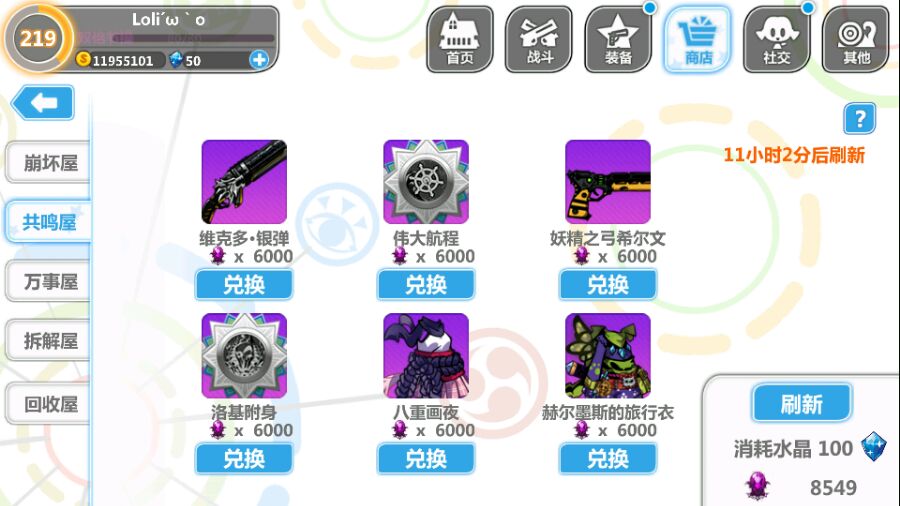Image resolution: width=900 pixels, height=506 pixels.
Task: Select the 赫尔墨斯的旅行衣 item thumbnail
Action: tap(608, 356)
